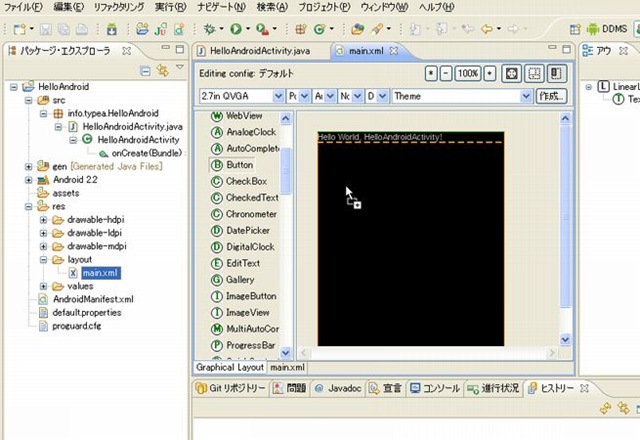Click the zoom-in plus button in layout editor
This screenshot has width=640, height=440.
[490, 73]
